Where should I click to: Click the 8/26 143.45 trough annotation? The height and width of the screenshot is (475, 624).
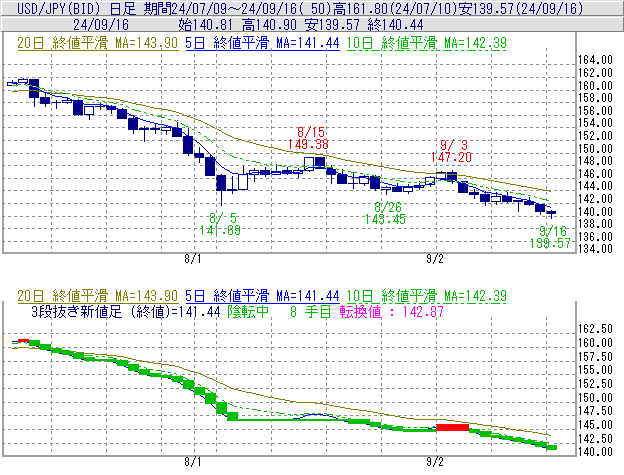click(x=385, y=213)
